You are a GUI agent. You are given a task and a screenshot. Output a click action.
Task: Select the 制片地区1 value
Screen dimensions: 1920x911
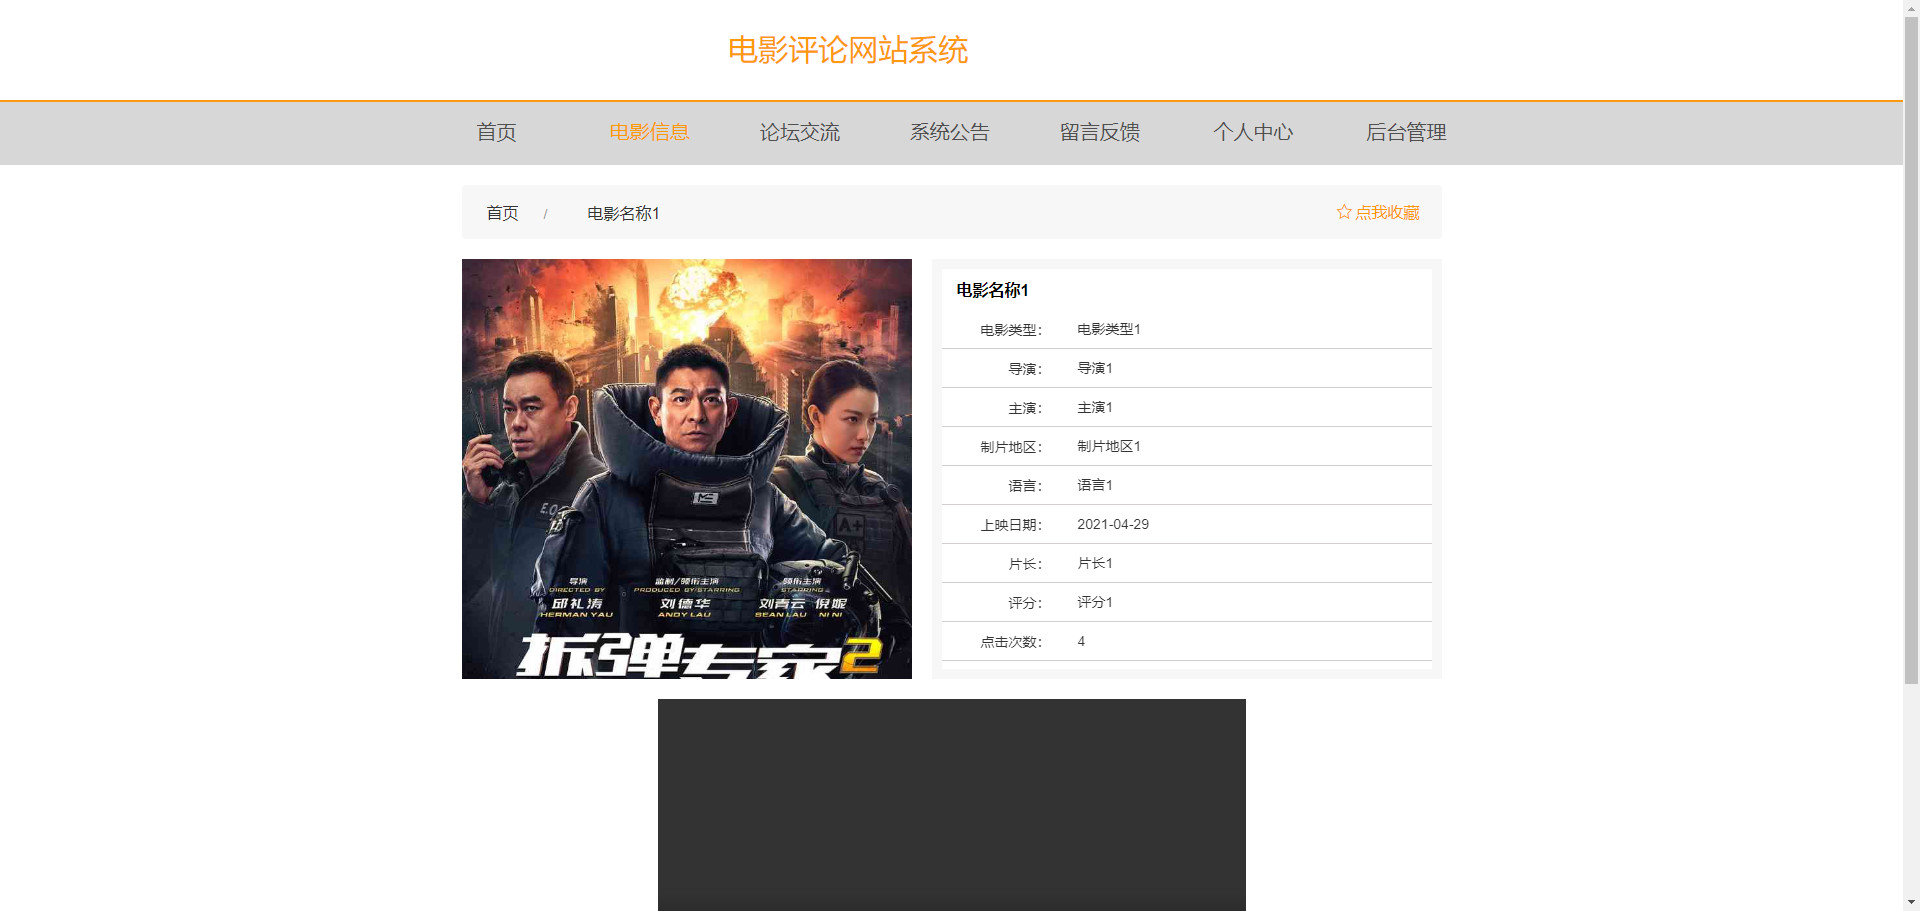coord(1108,446)
